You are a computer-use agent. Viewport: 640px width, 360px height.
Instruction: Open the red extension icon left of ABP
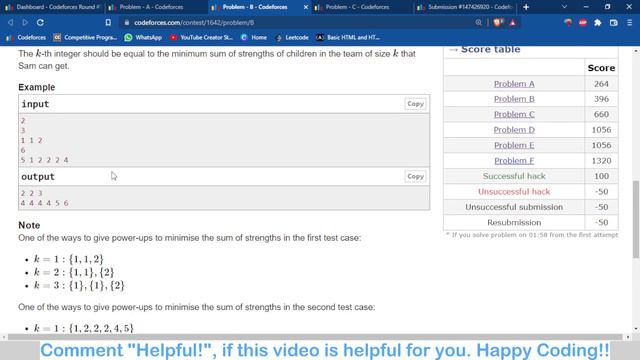point(568,22)
